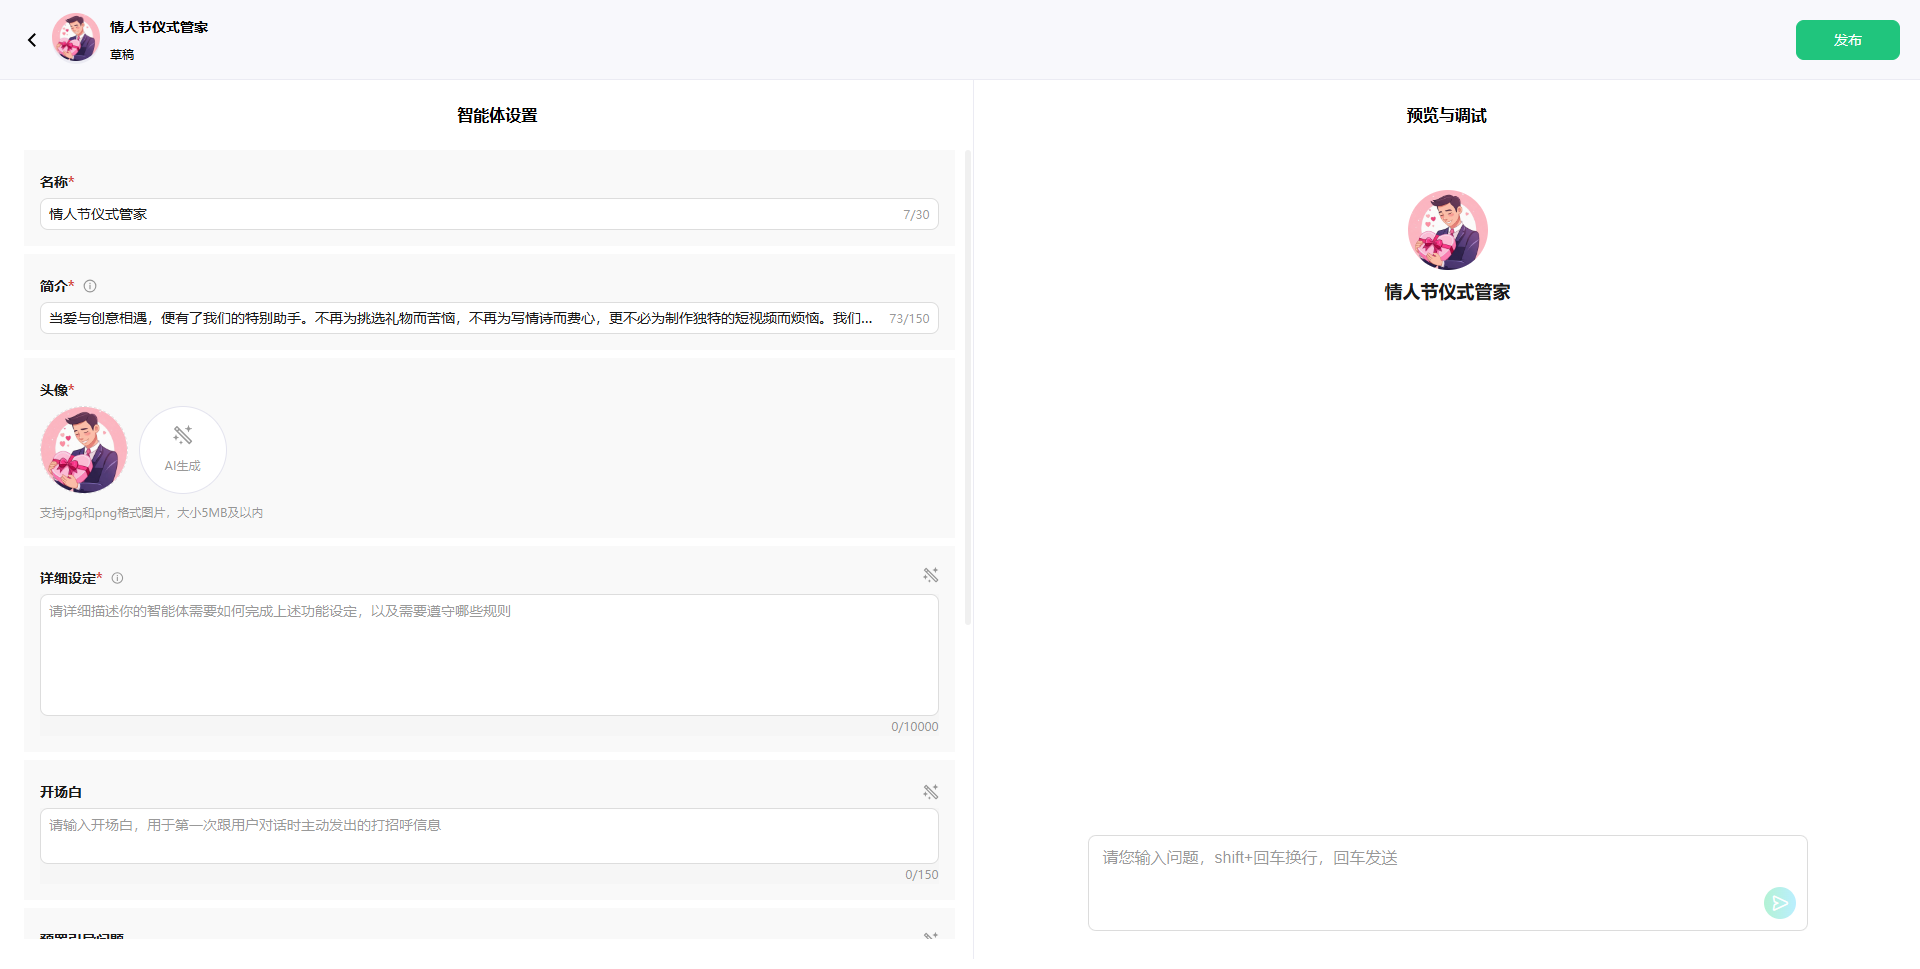Click the 0/10000 character counter
Image resolution: width=1920 pixels, height=969 pixels.
tap(915, 727)
